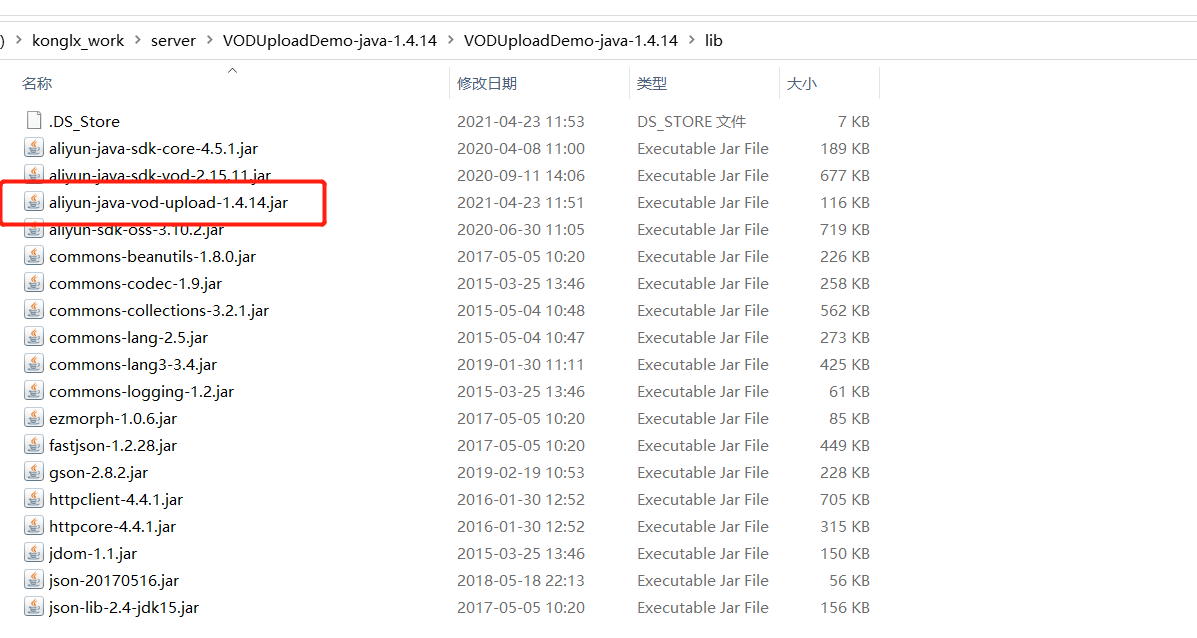Click the fastjson-1.2.28.jar file icon
This screenshot has width=1197, height=638.
[x=34, y=446]
